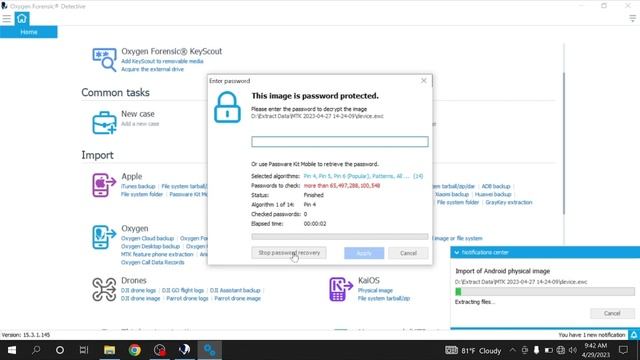The image size is (640, 360).
Task: Collapse the Notifications center chevron
Action: (457, 253)
